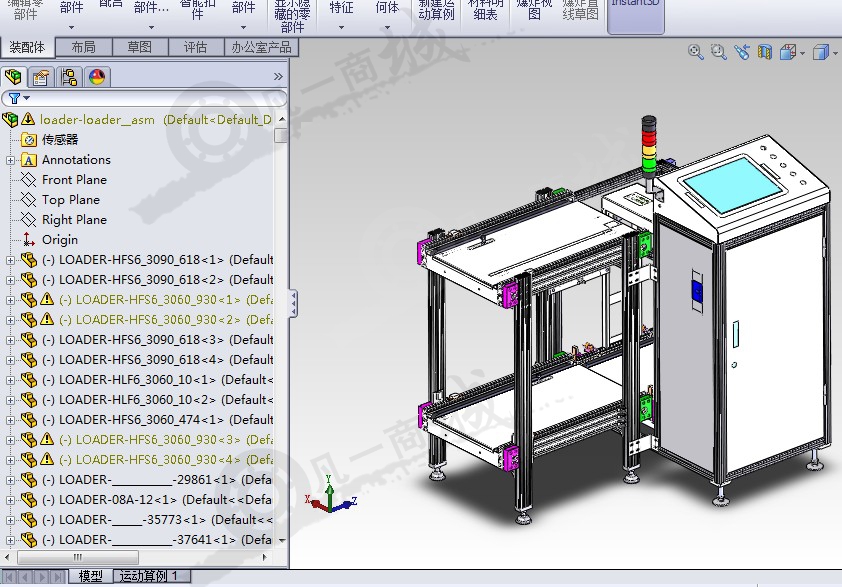The height and width of the screenshot is (587, 842).
Task: Click warning icon on LOADER-HFS6_3060_930<3>
Action: pyautogui.click(x=47, y=439)
